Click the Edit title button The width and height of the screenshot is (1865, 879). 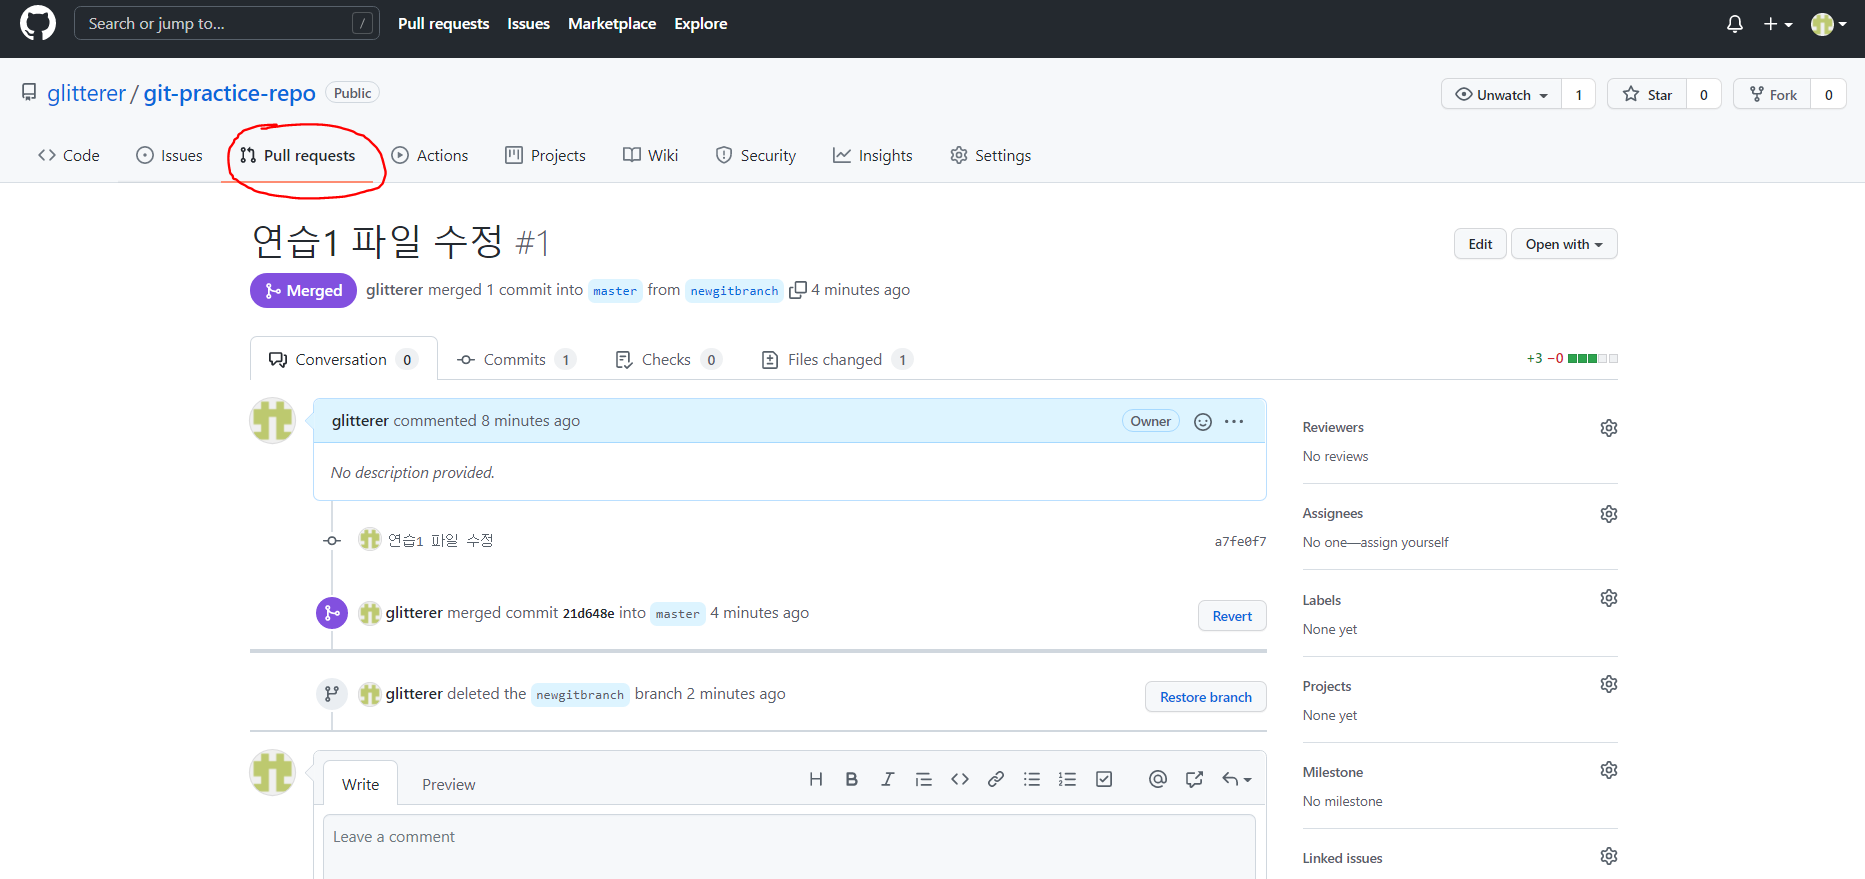click(x=1480, y=244)
